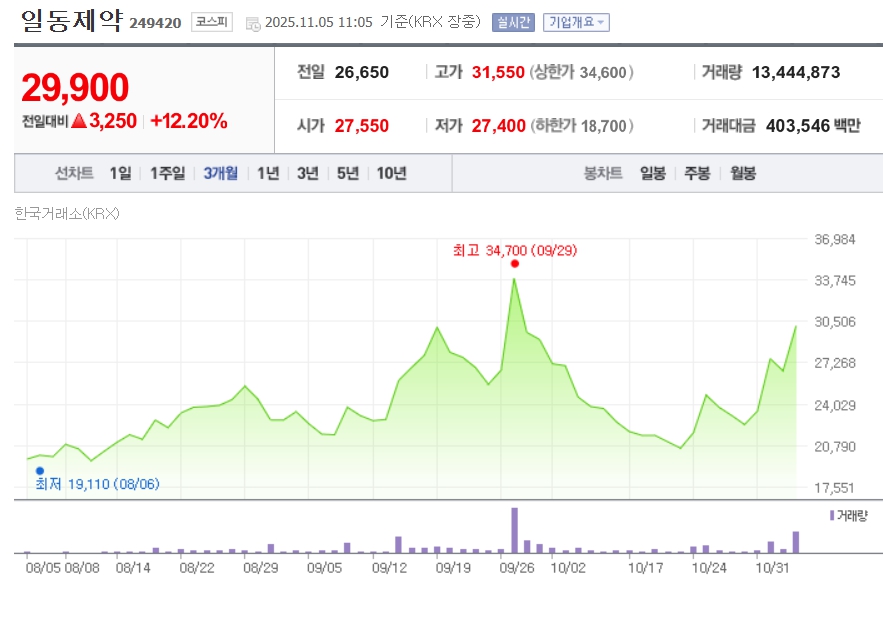Switch to 일봉 daily candle chart

point(653,173)
